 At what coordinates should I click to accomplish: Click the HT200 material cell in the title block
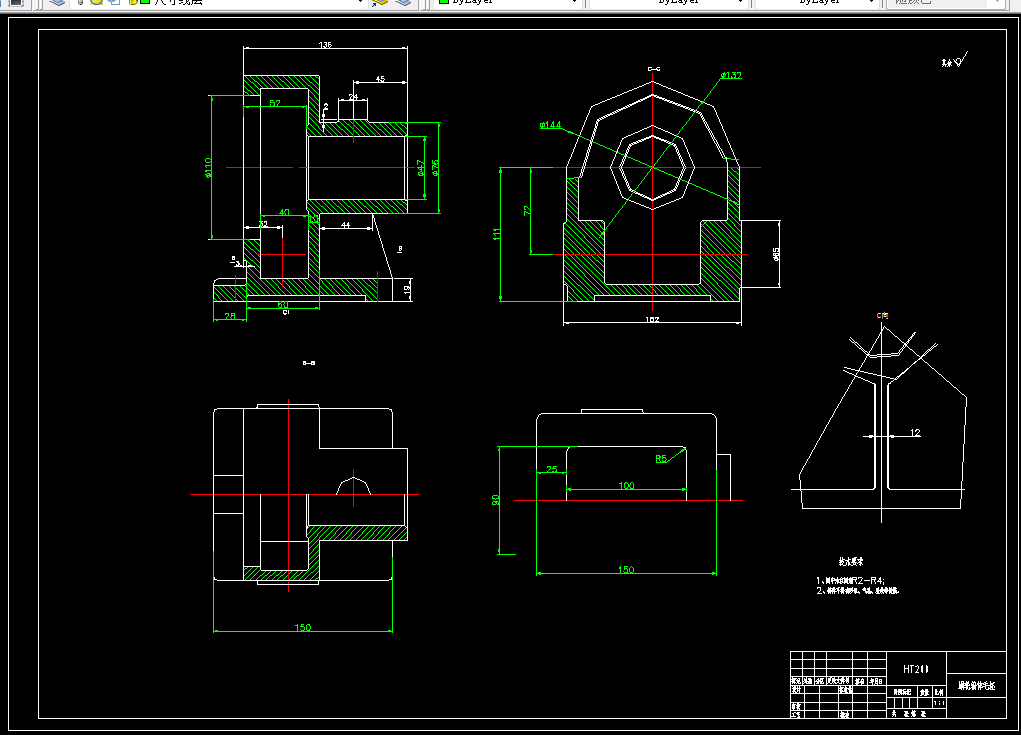click(916, 669)
